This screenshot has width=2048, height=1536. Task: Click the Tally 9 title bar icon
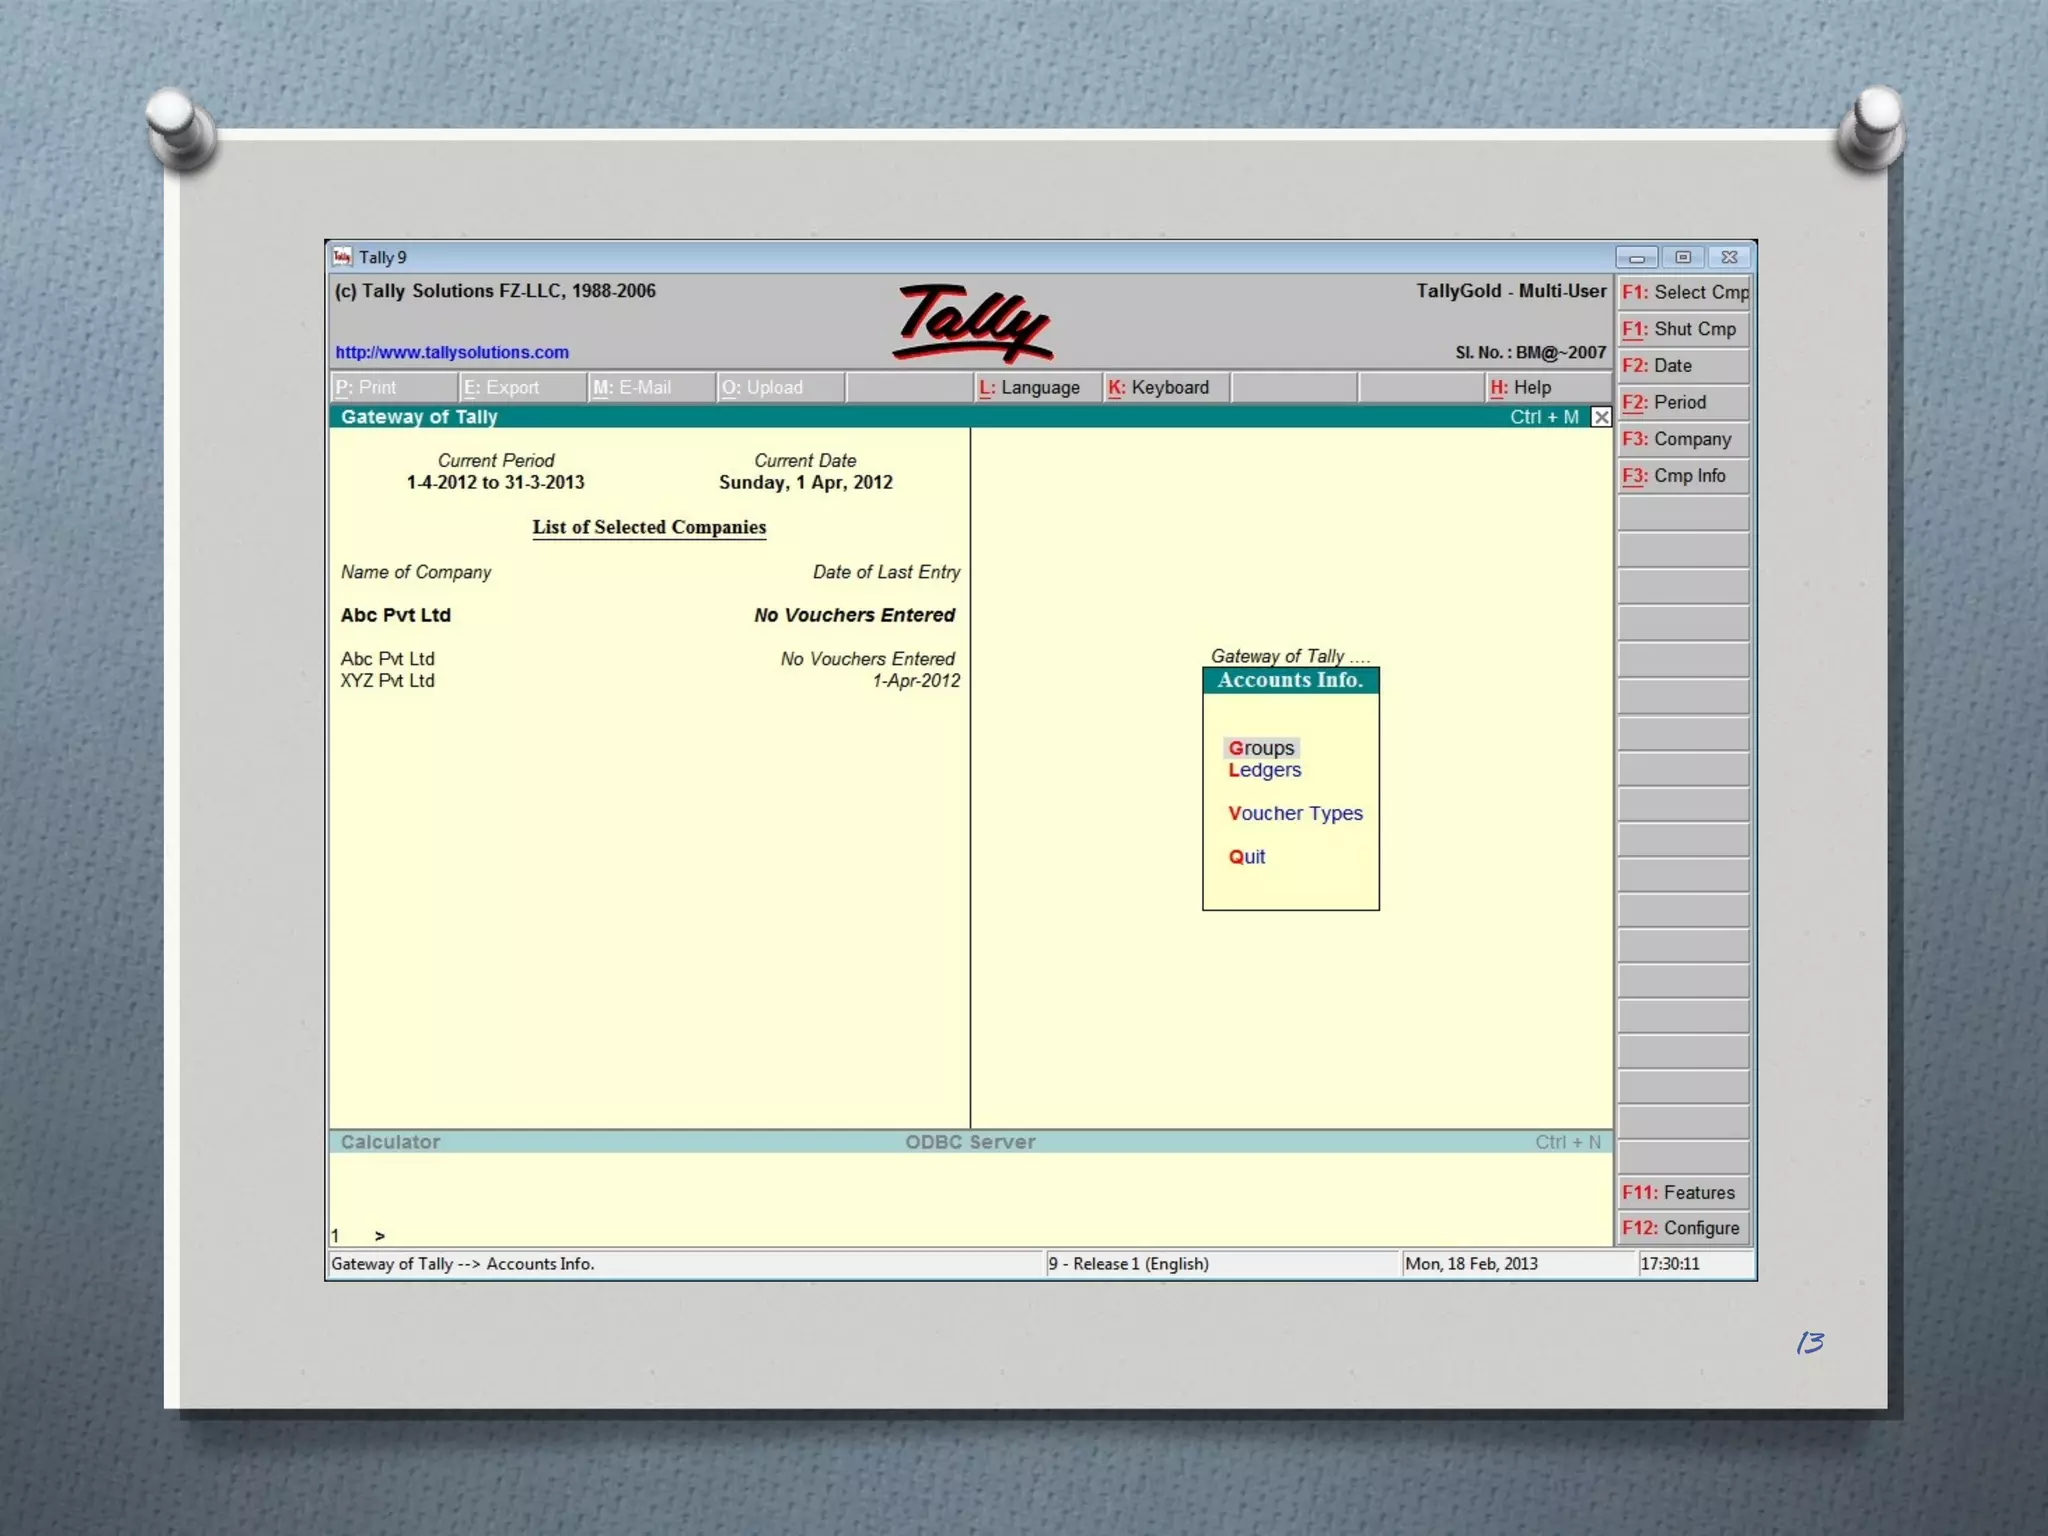click(x=342, y=257)
